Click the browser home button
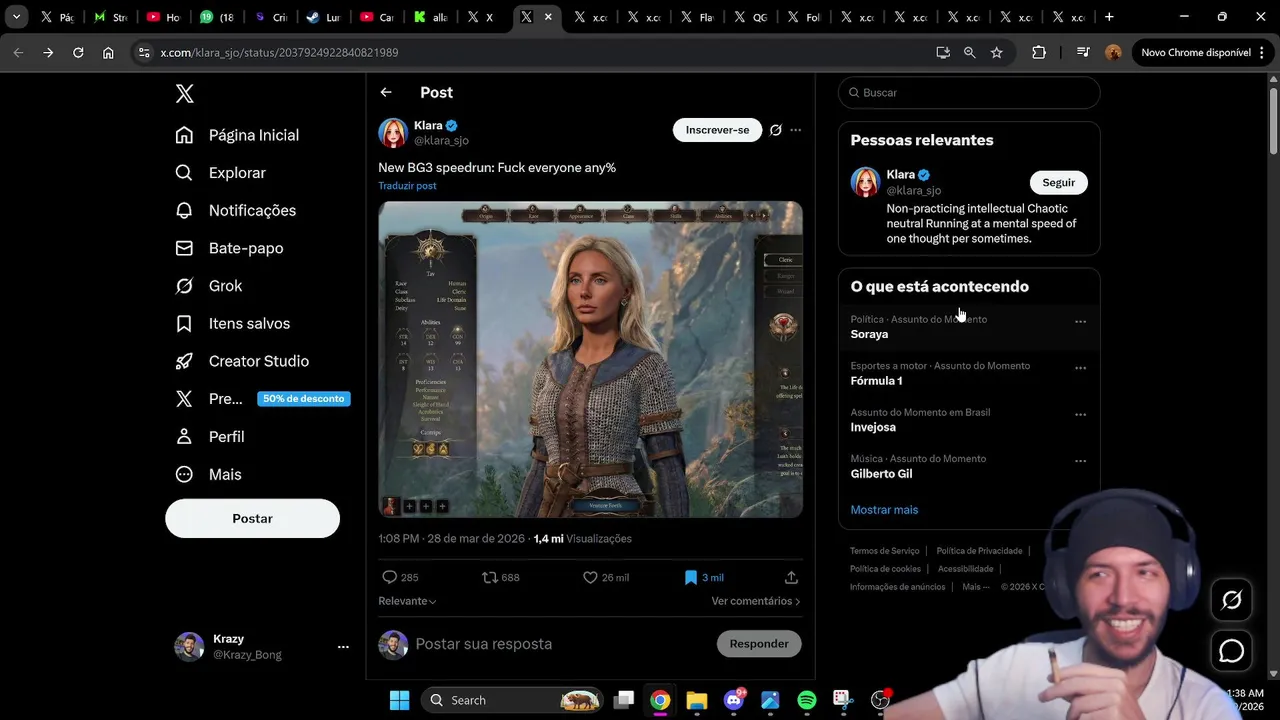The height and width of the screenshot is (720, 1280). click(x=108, y=53)
